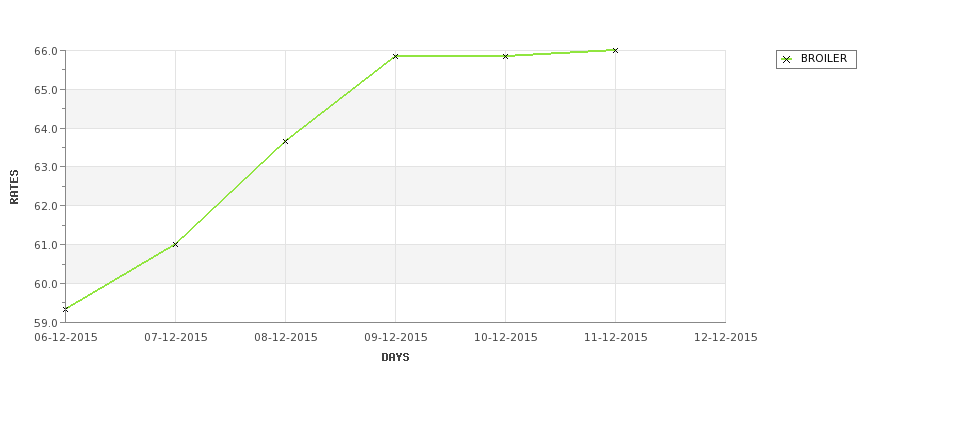Screen dimensions: 975x429
Task: Select the x marker at 08-12-2015
Action: click(285, 142)
